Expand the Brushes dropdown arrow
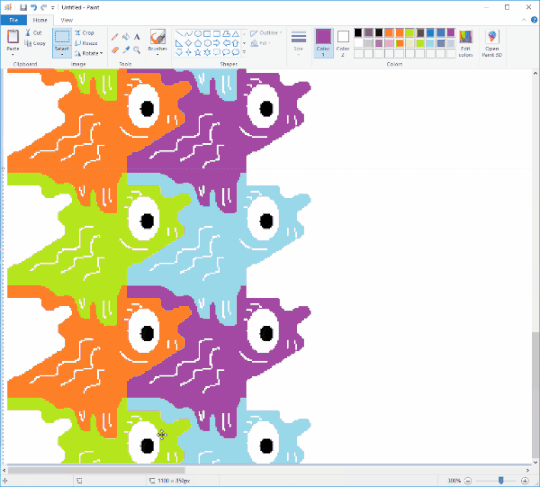The height and width of the screenshot is (487, 540). coord(158,54)
